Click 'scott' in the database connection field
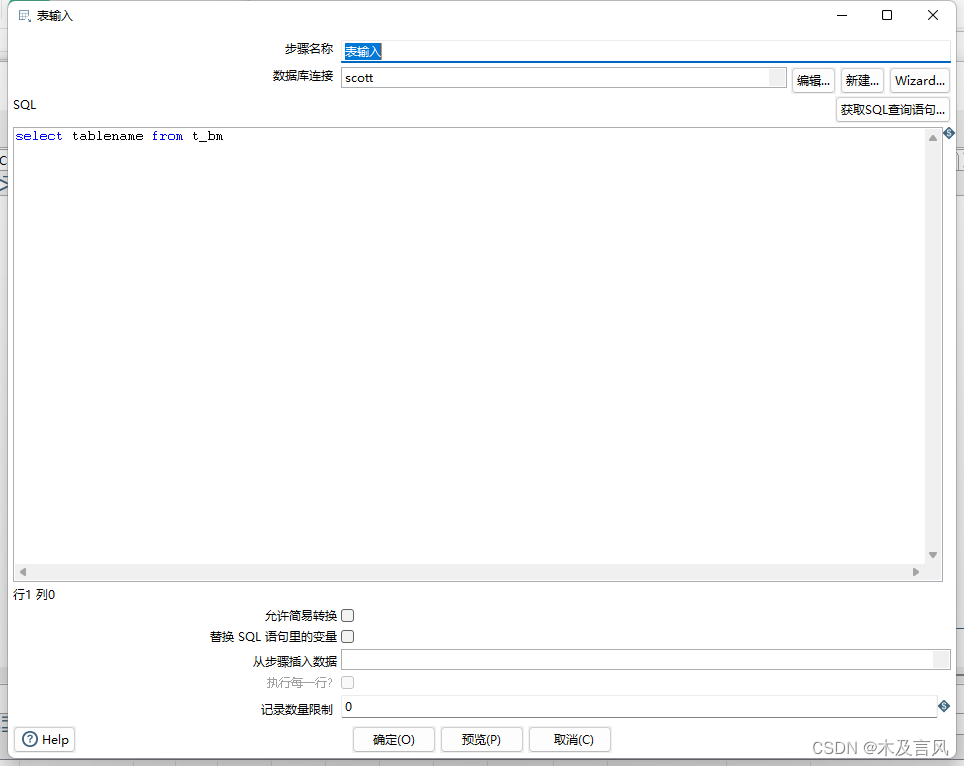Image resolution: width=964 pixels, height=766 pixels. click(359, 78)
